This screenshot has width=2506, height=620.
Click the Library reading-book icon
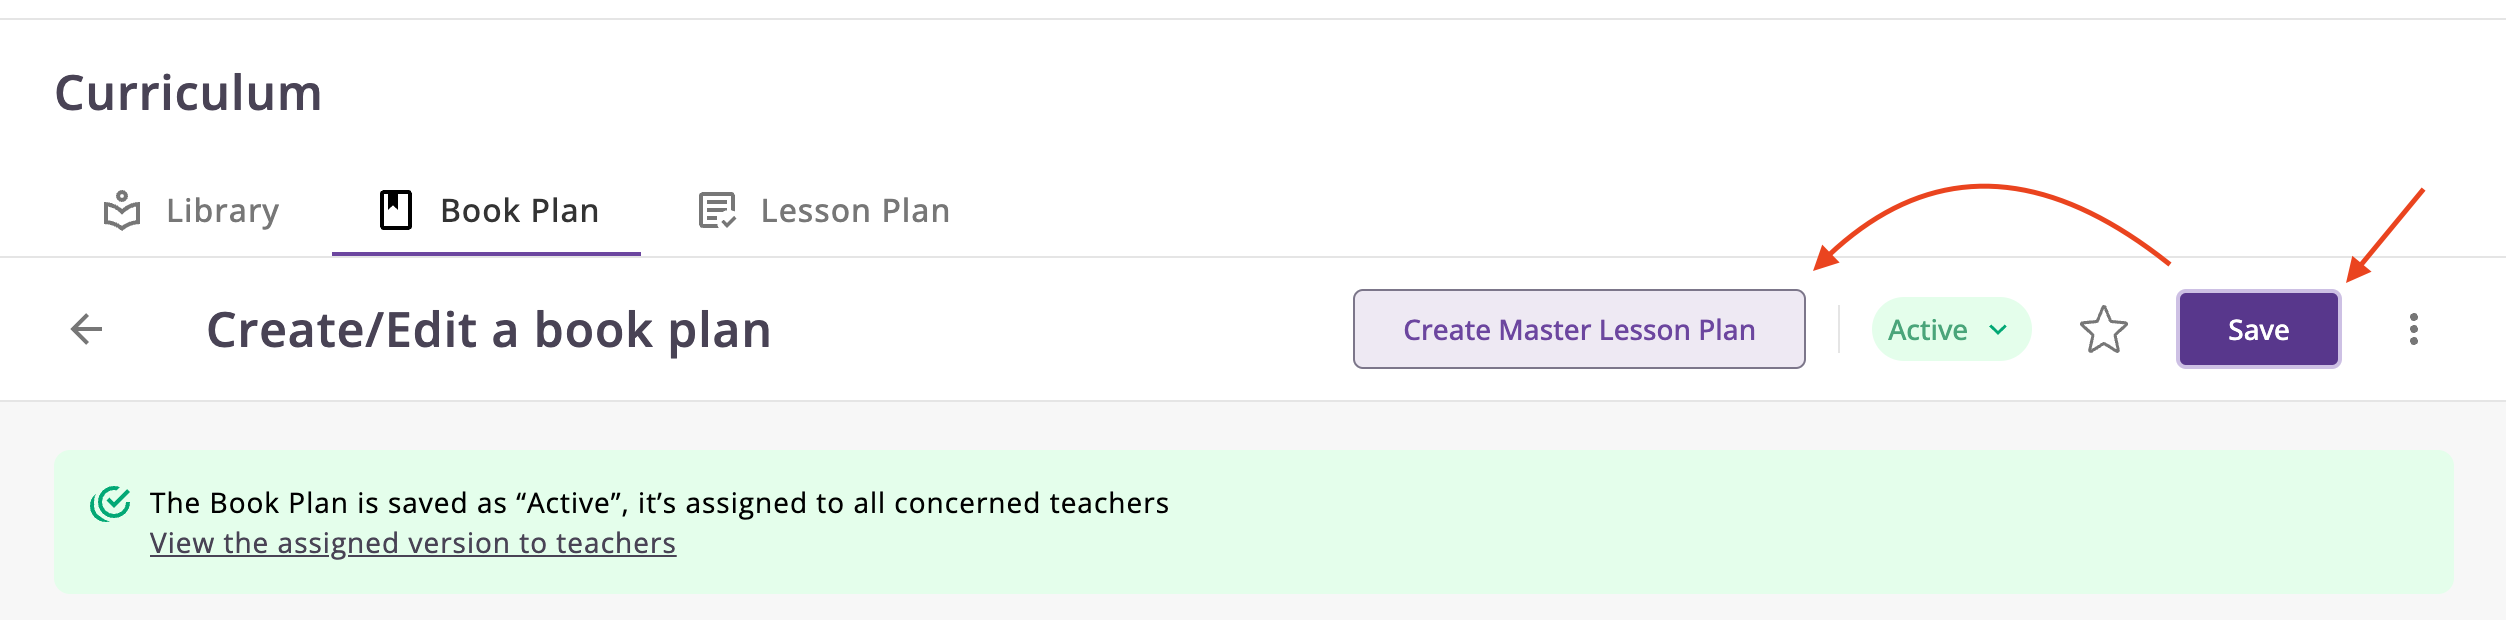pyautogui.click(x=122, y=211)
